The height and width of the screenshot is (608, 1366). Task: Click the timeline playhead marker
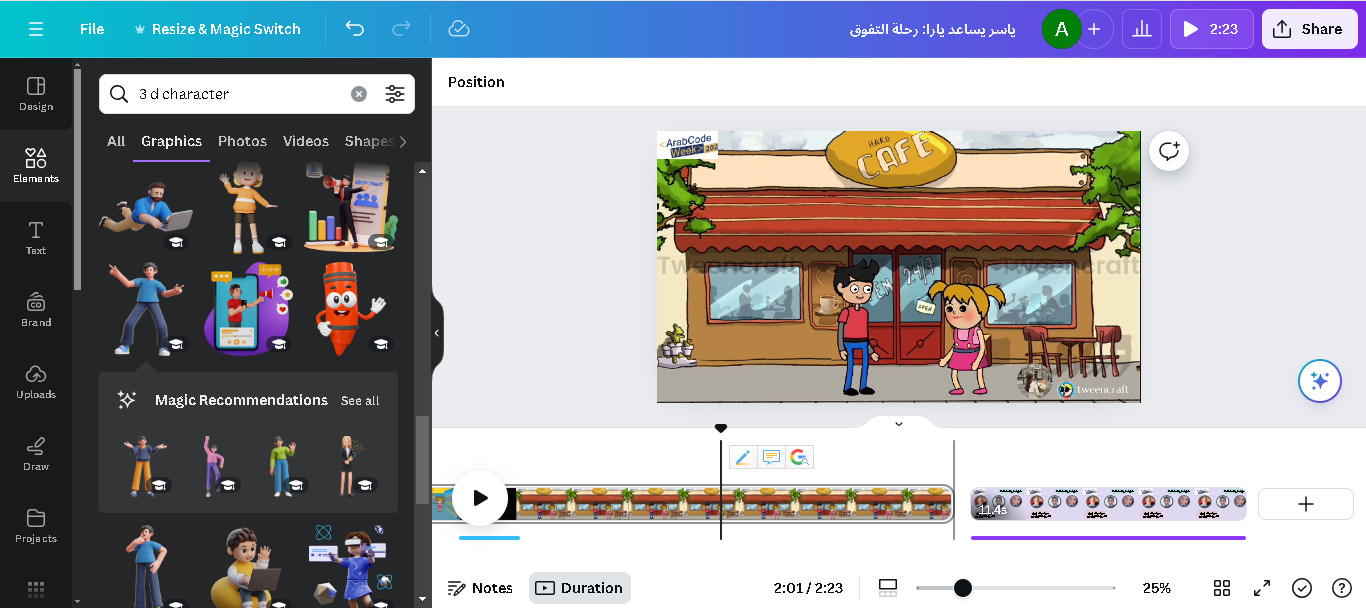[x=720, y=428]
